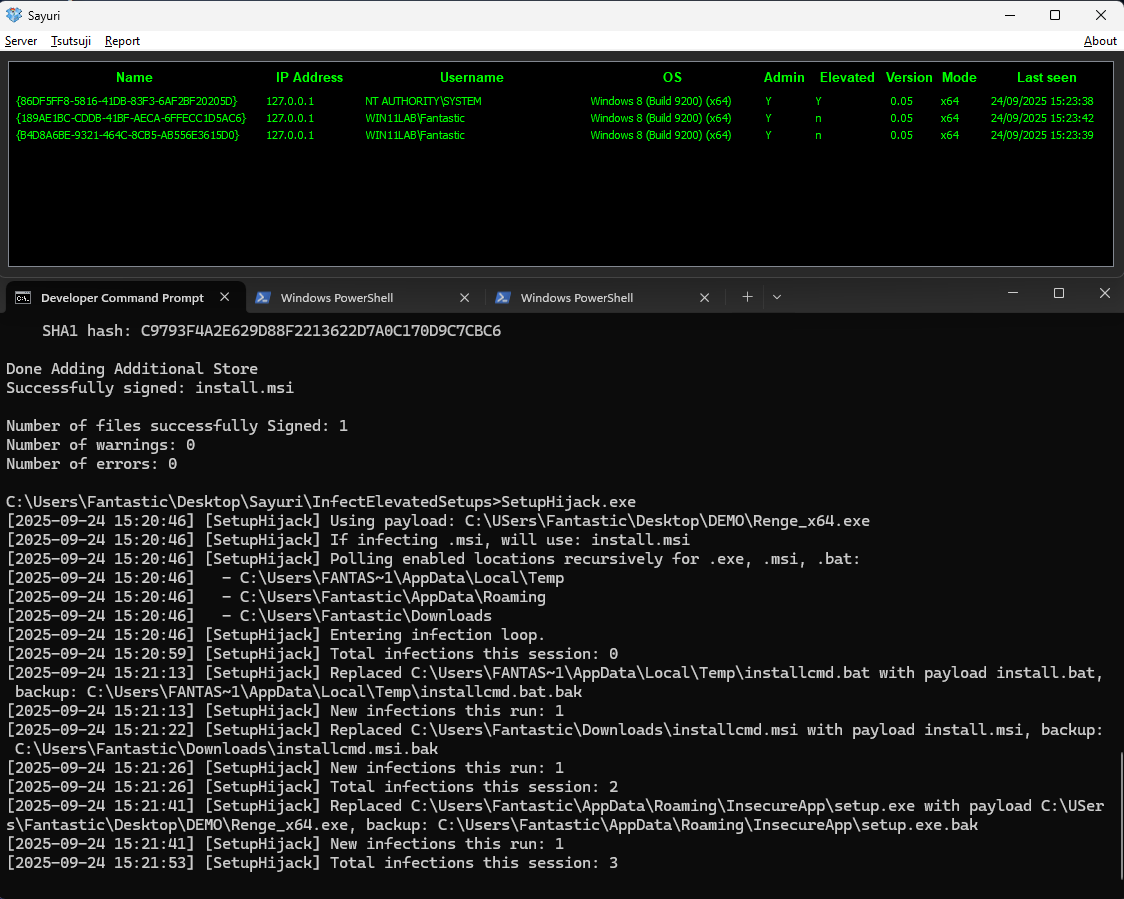
Task: Click the Elevated column header
Action: click(x=847, y=77)
